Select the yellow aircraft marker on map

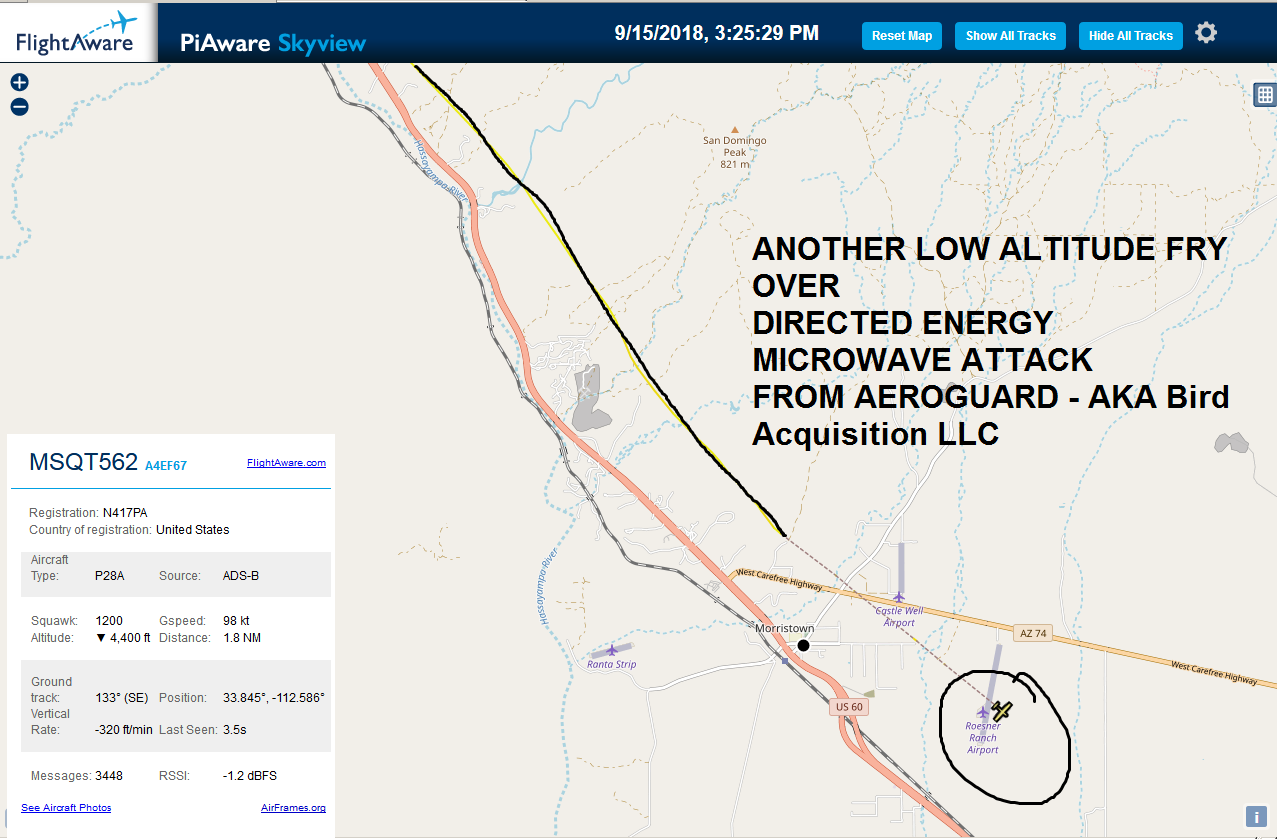point(1002,711)
